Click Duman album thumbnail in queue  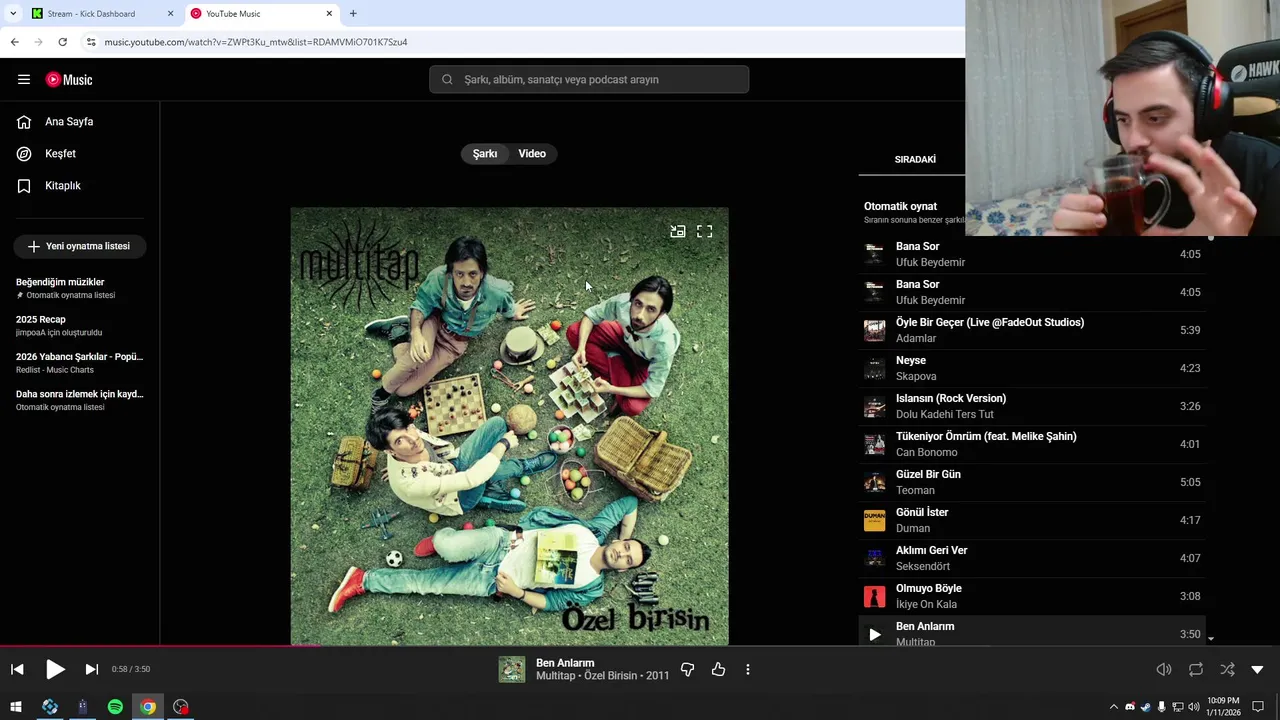[875, 520]
